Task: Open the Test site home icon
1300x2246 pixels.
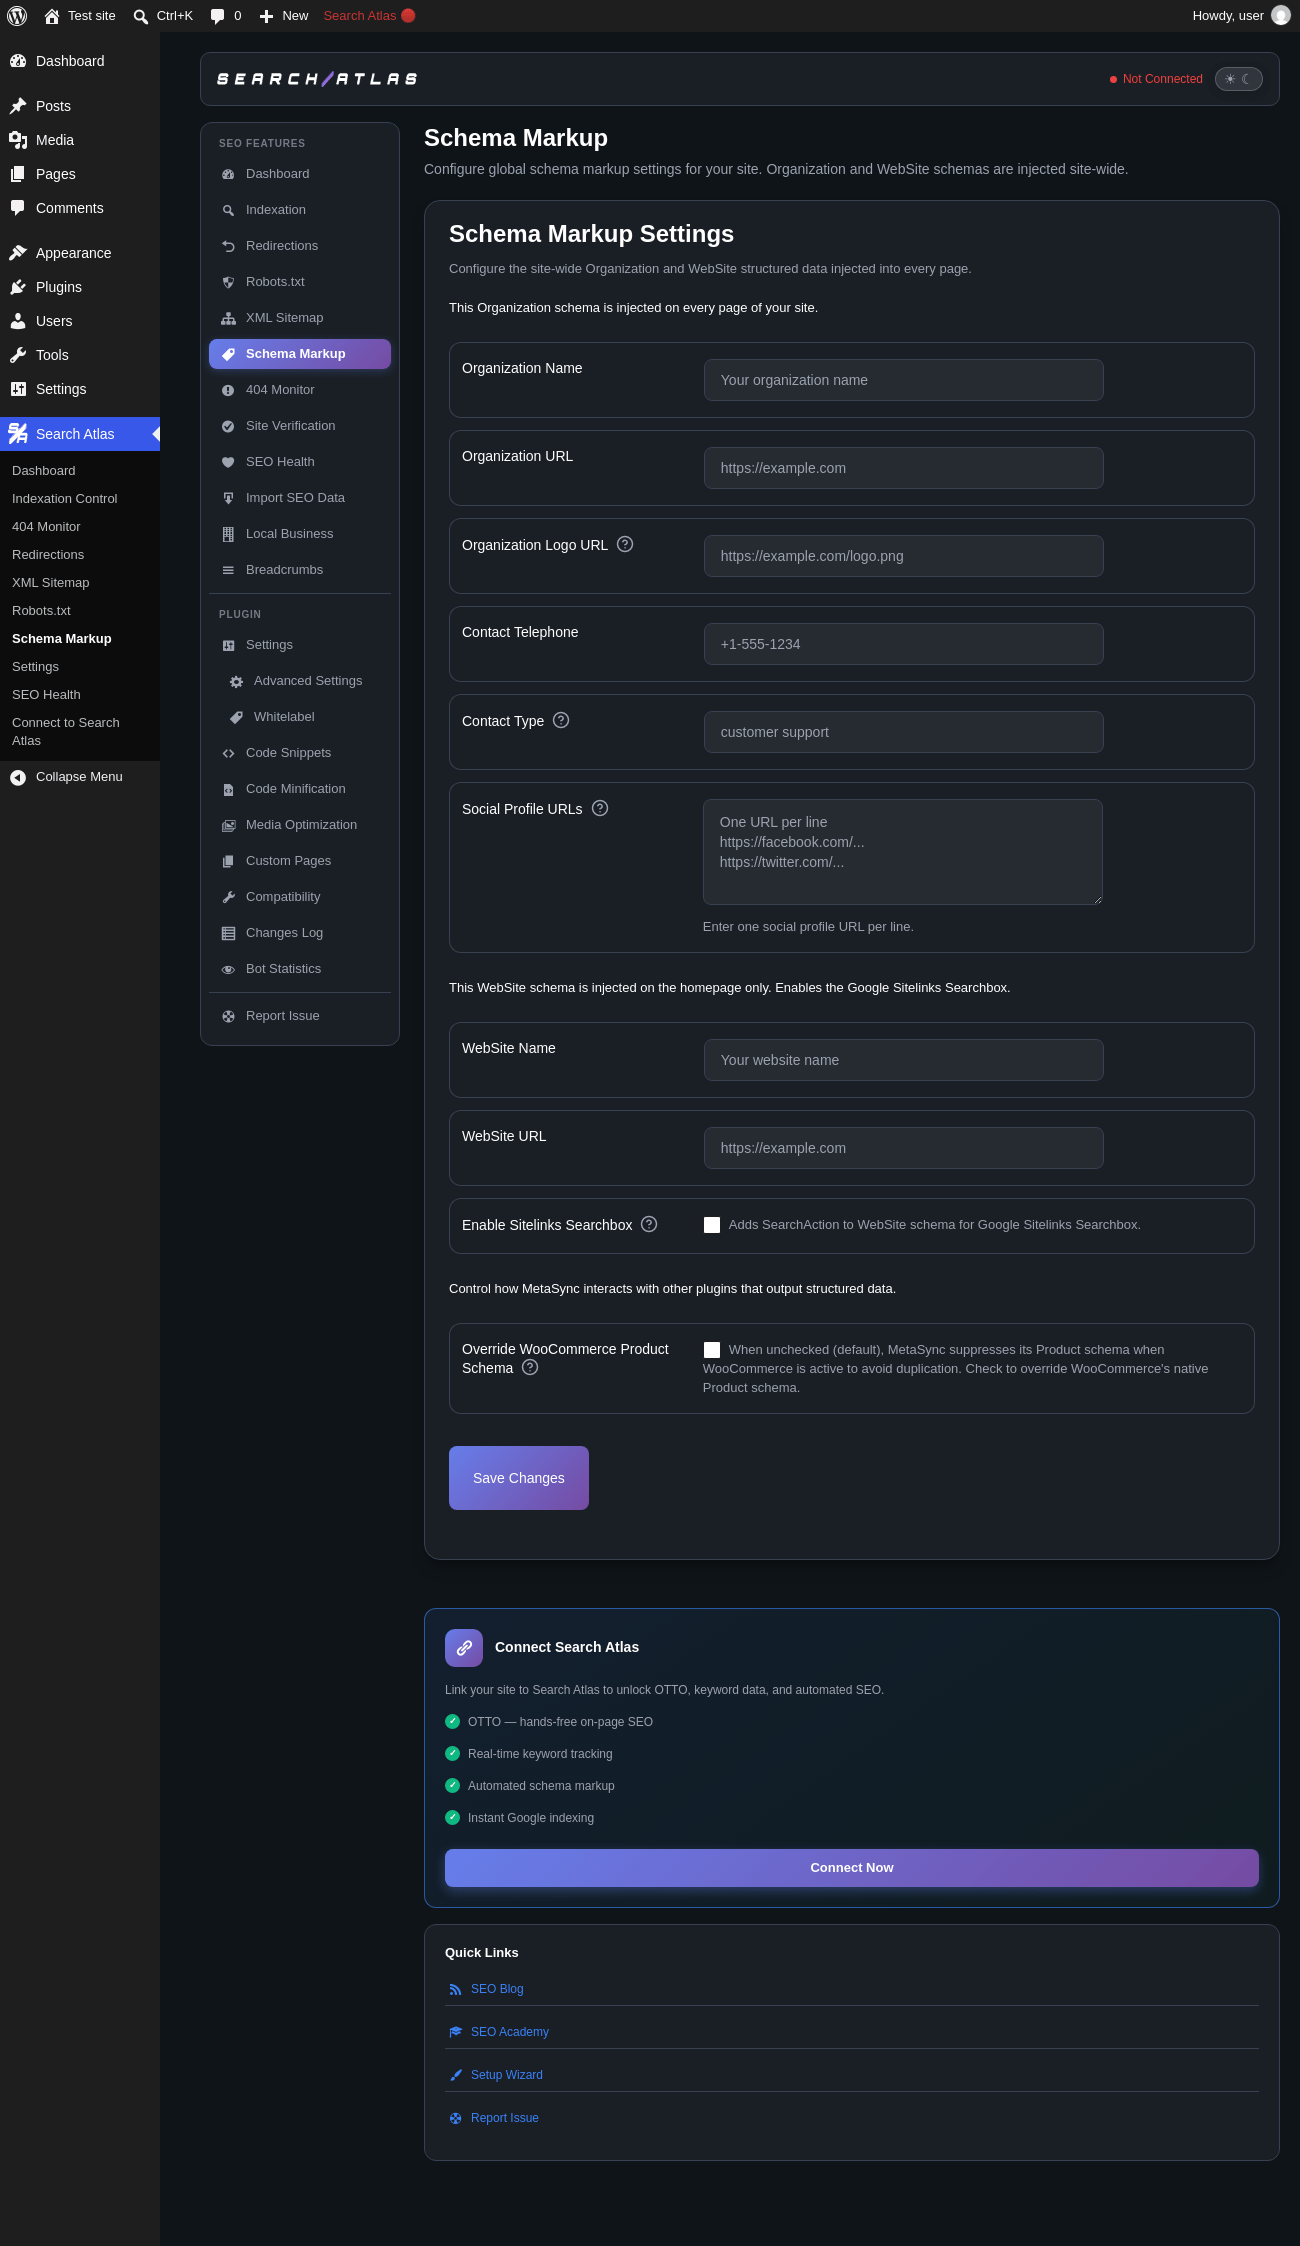Action: click(52, 16)
